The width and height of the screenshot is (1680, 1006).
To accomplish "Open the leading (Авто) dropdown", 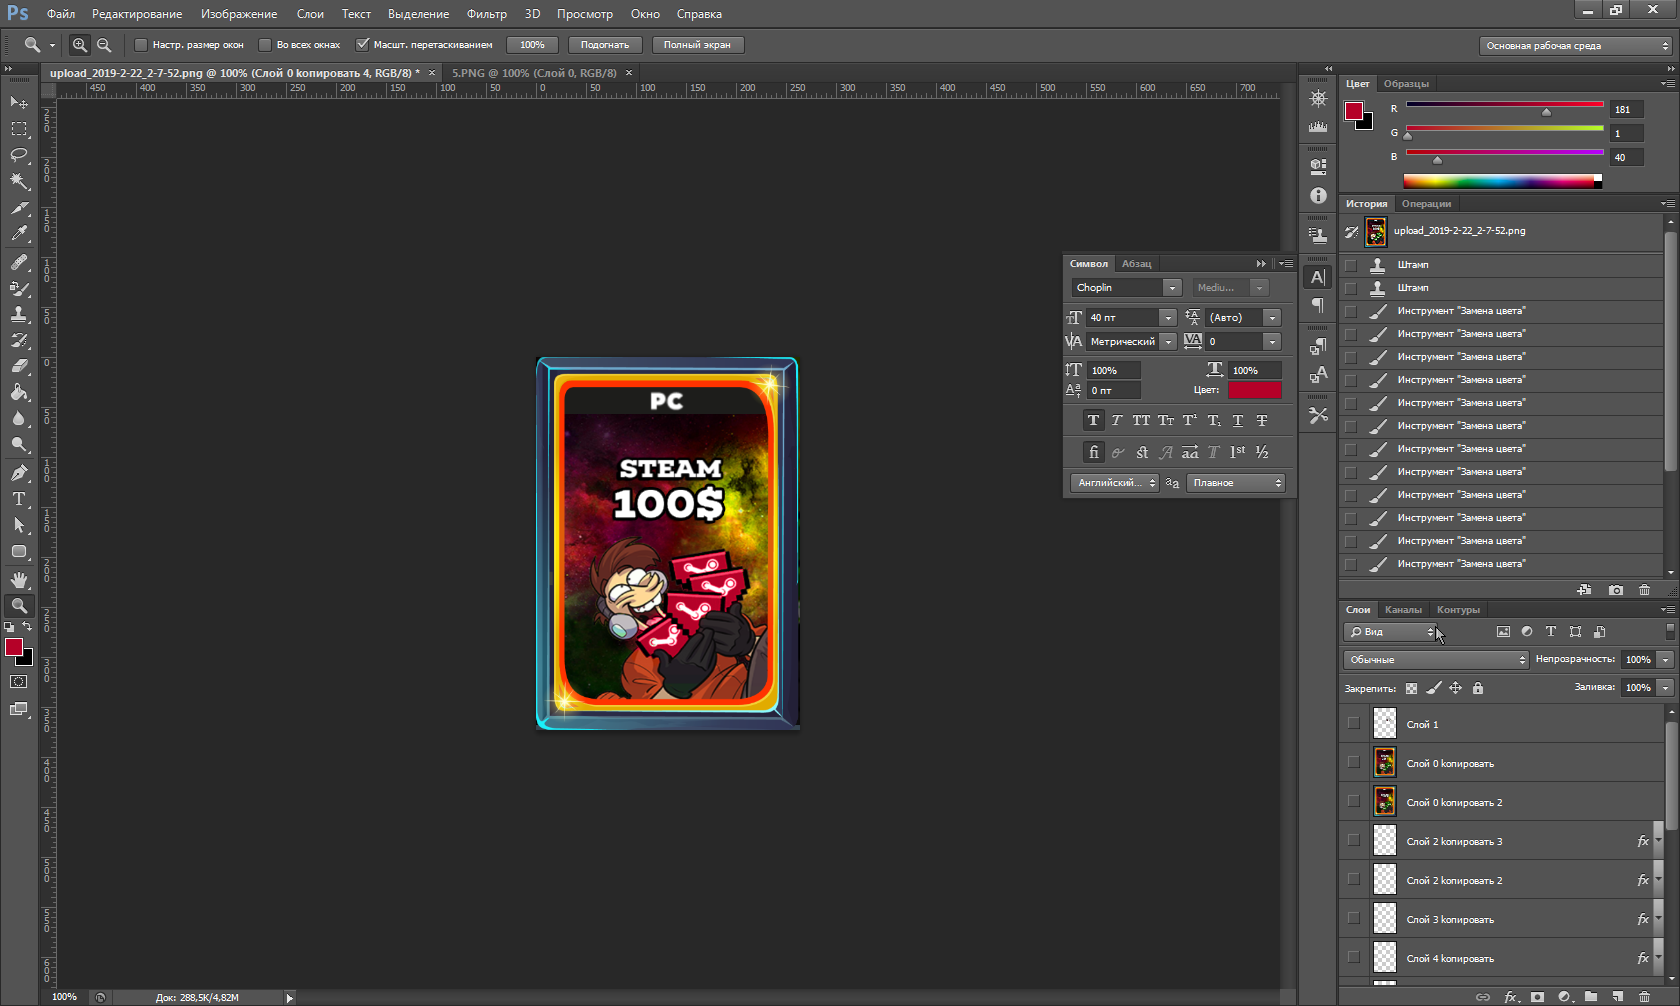I will click(x=1272, y=318).
